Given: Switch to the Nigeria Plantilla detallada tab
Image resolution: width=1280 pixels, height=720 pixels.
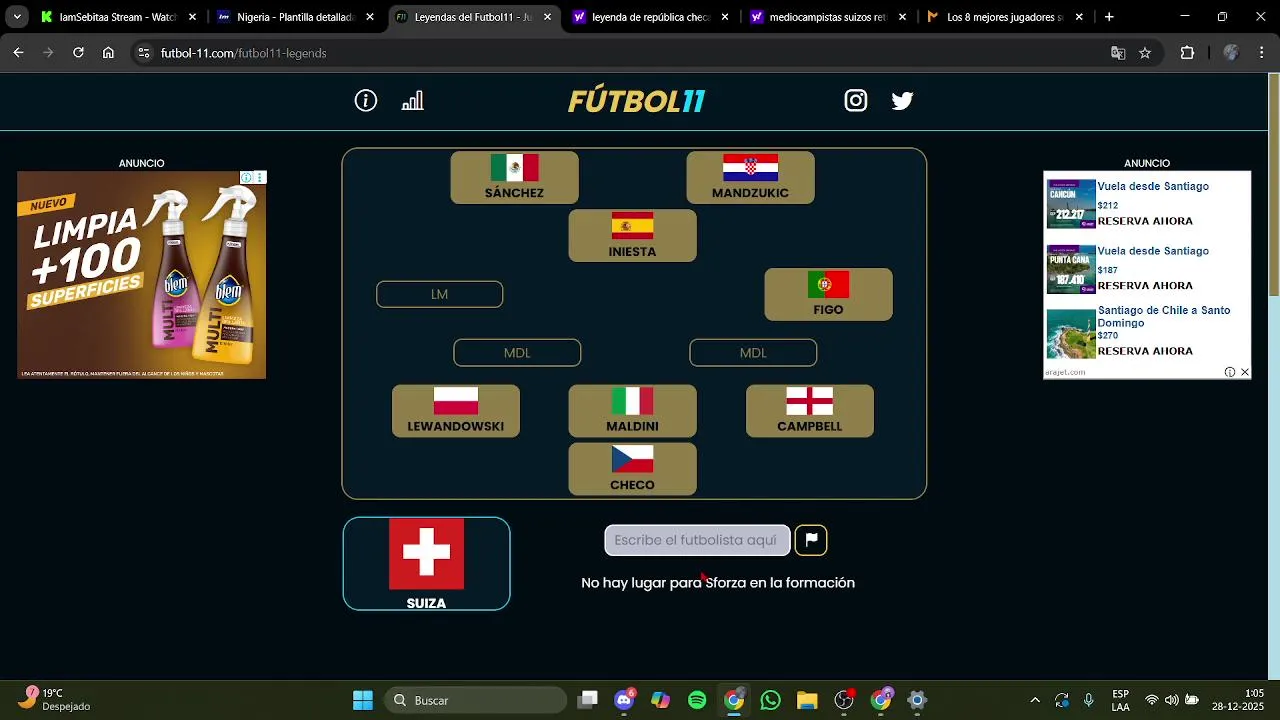Looking at the screenshot, I should (x=296, y=17).
